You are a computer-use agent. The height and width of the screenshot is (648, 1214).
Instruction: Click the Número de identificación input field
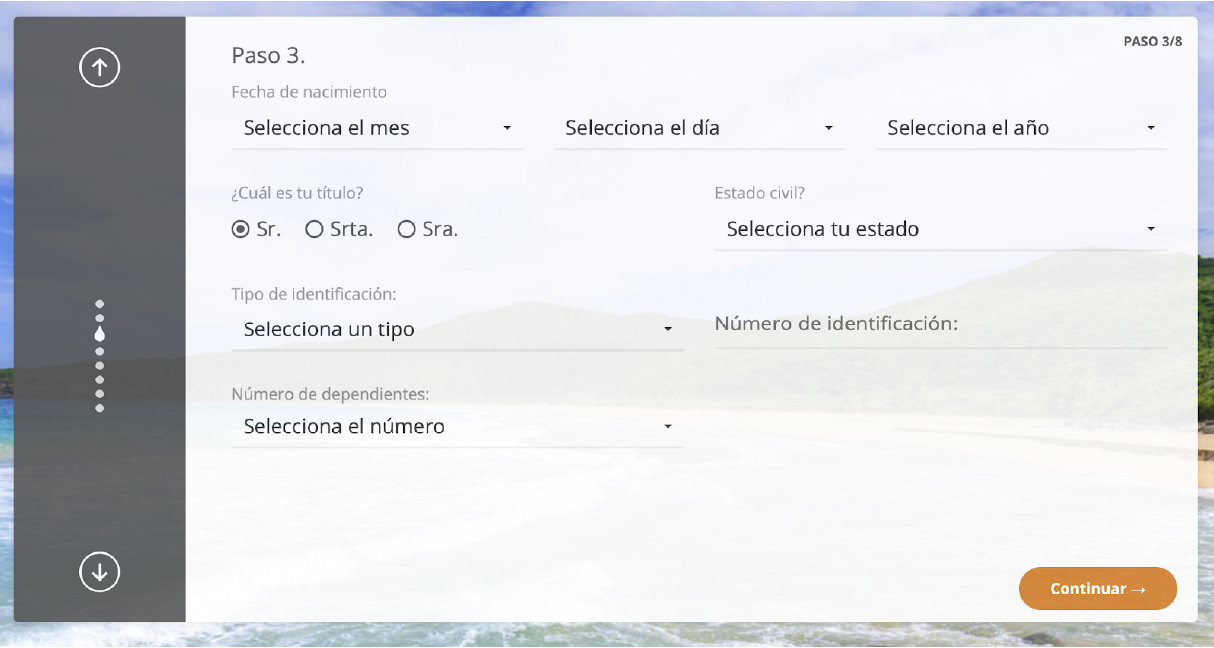(x=940, y=326)
